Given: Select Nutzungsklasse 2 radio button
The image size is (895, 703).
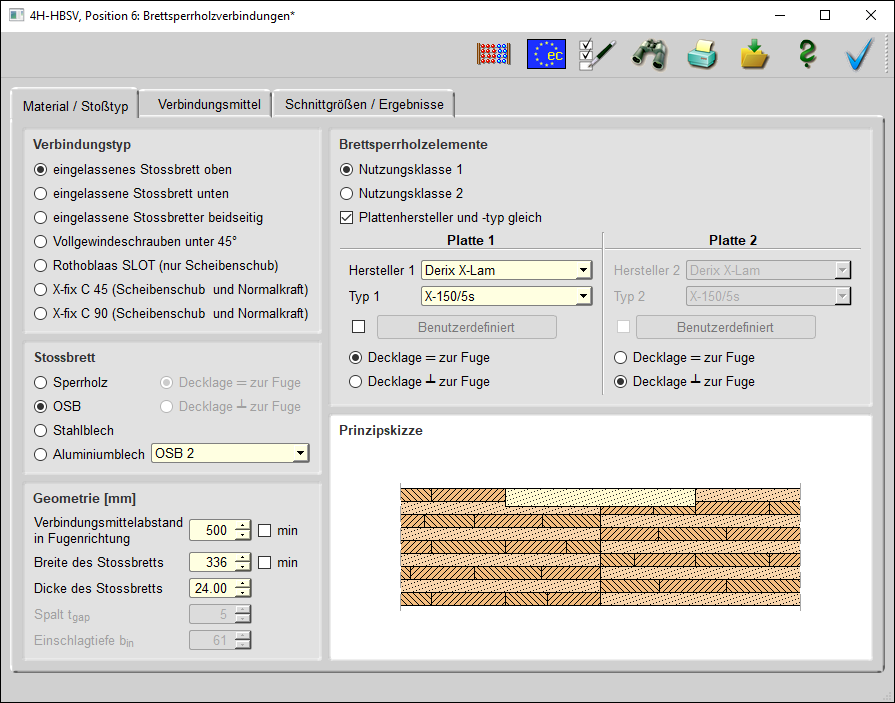Looking at the screenshot, I should coord(347,194).
